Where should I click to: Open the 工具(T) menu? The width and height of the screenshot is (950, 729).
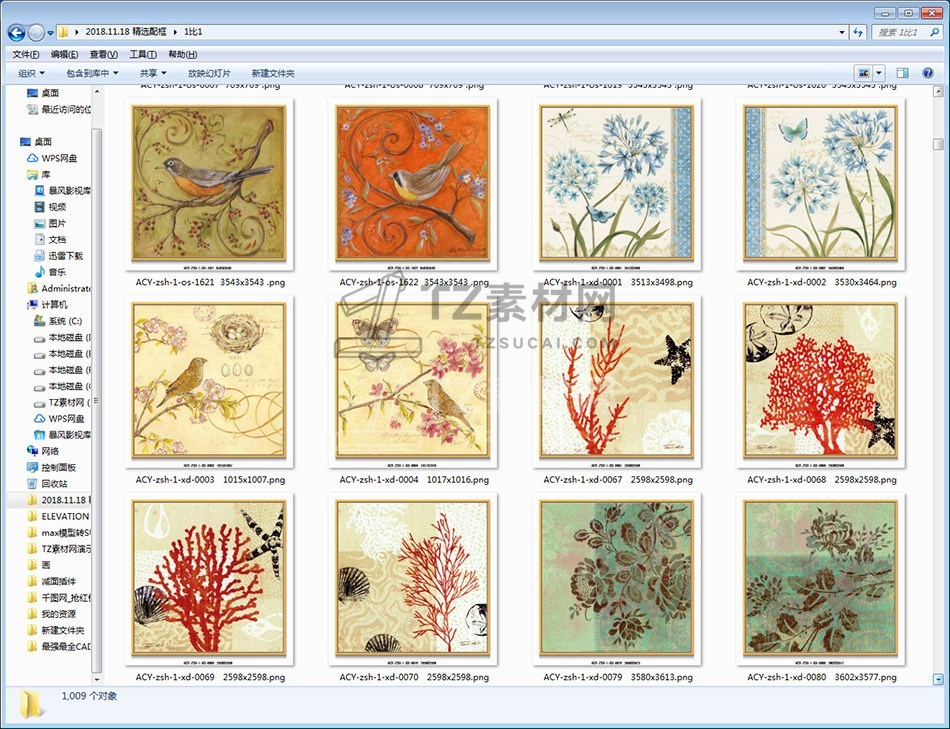[x=142, y=54]
